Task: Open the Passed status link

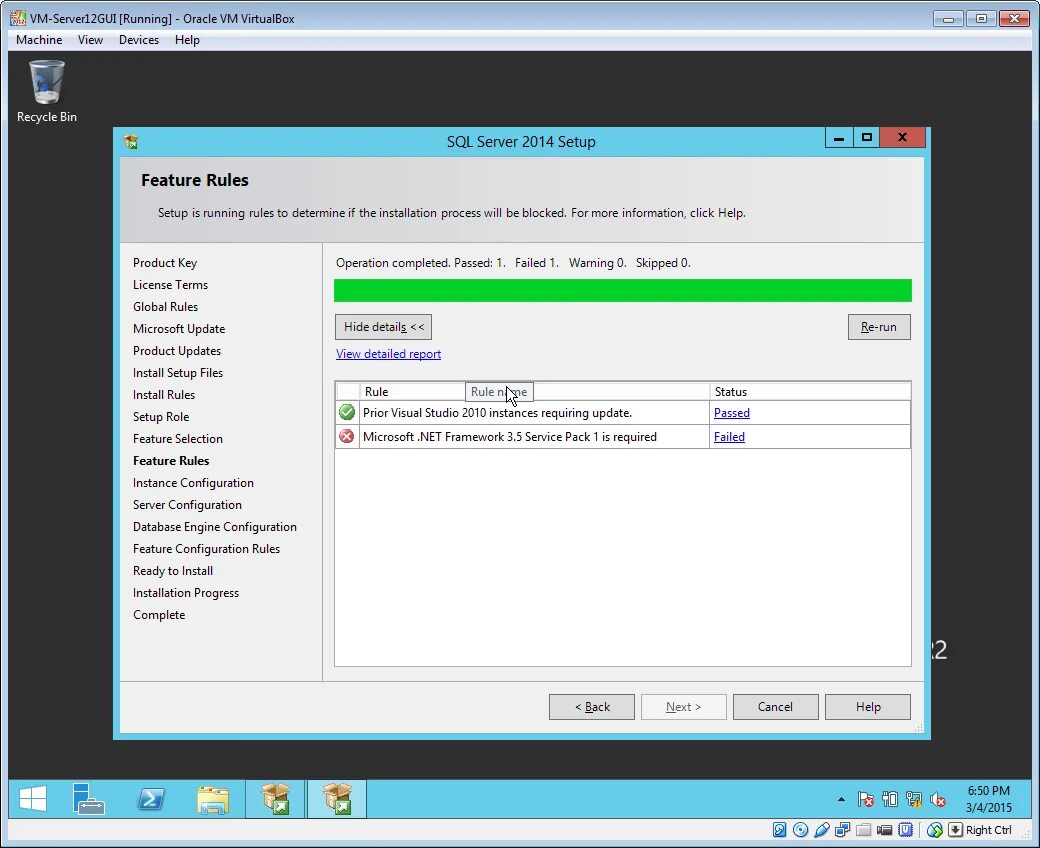Action: click(x=732, y=413)
